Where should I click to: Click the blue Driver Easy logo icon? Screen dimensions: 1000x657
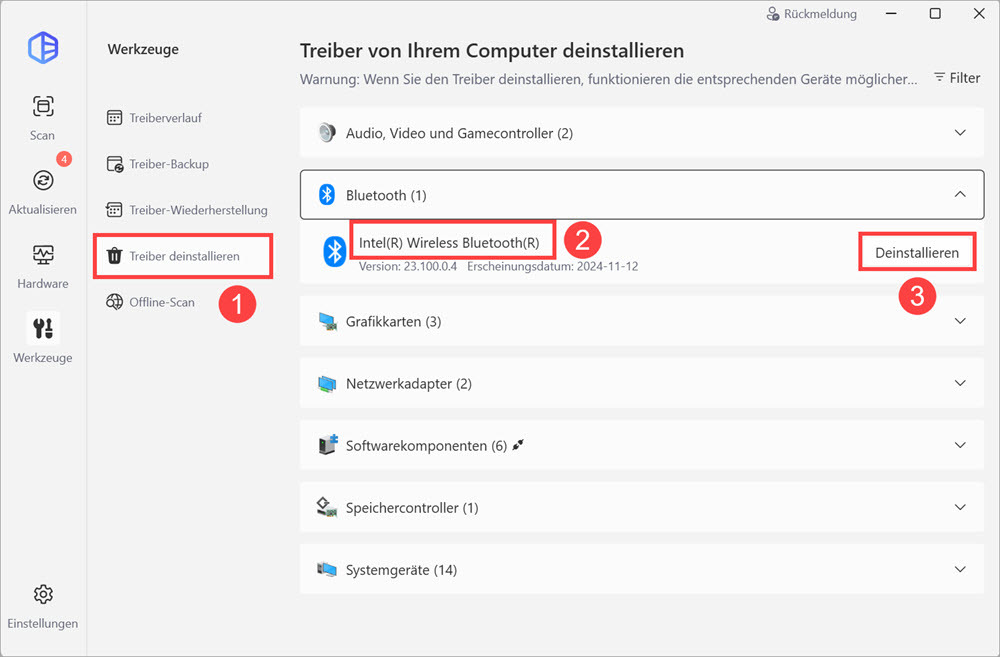click(43, 47)
